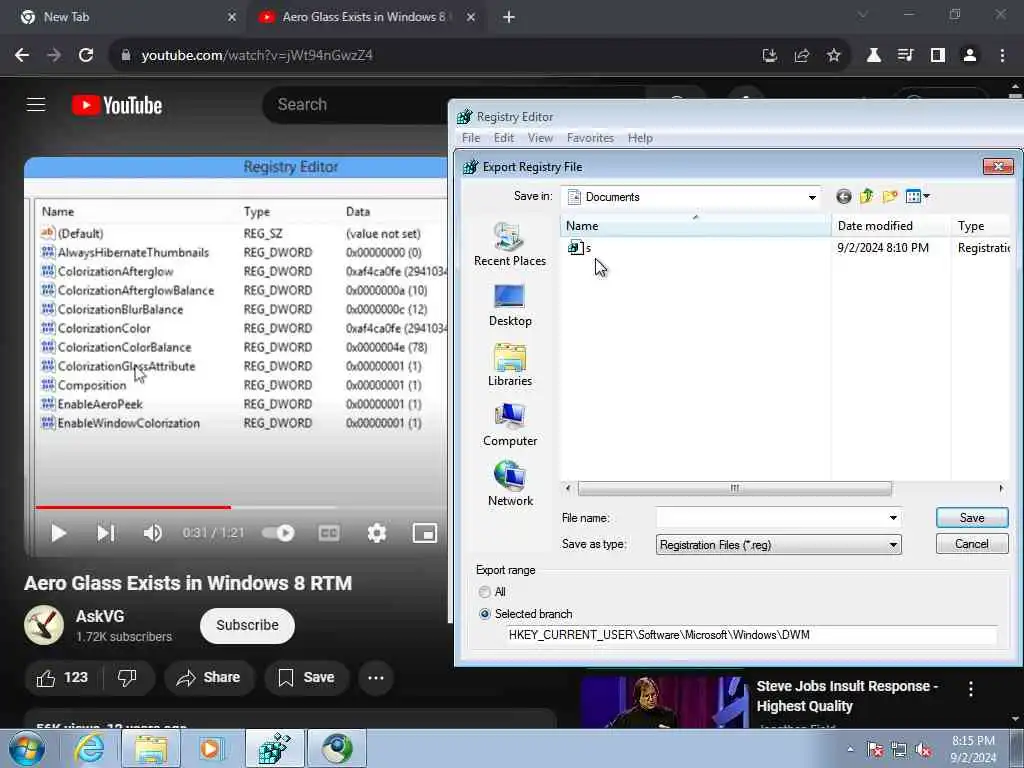Viewport: 1024px width, 768px height.
Task: Edit the selected branch registry path field
Action: (x=752, y=635)
